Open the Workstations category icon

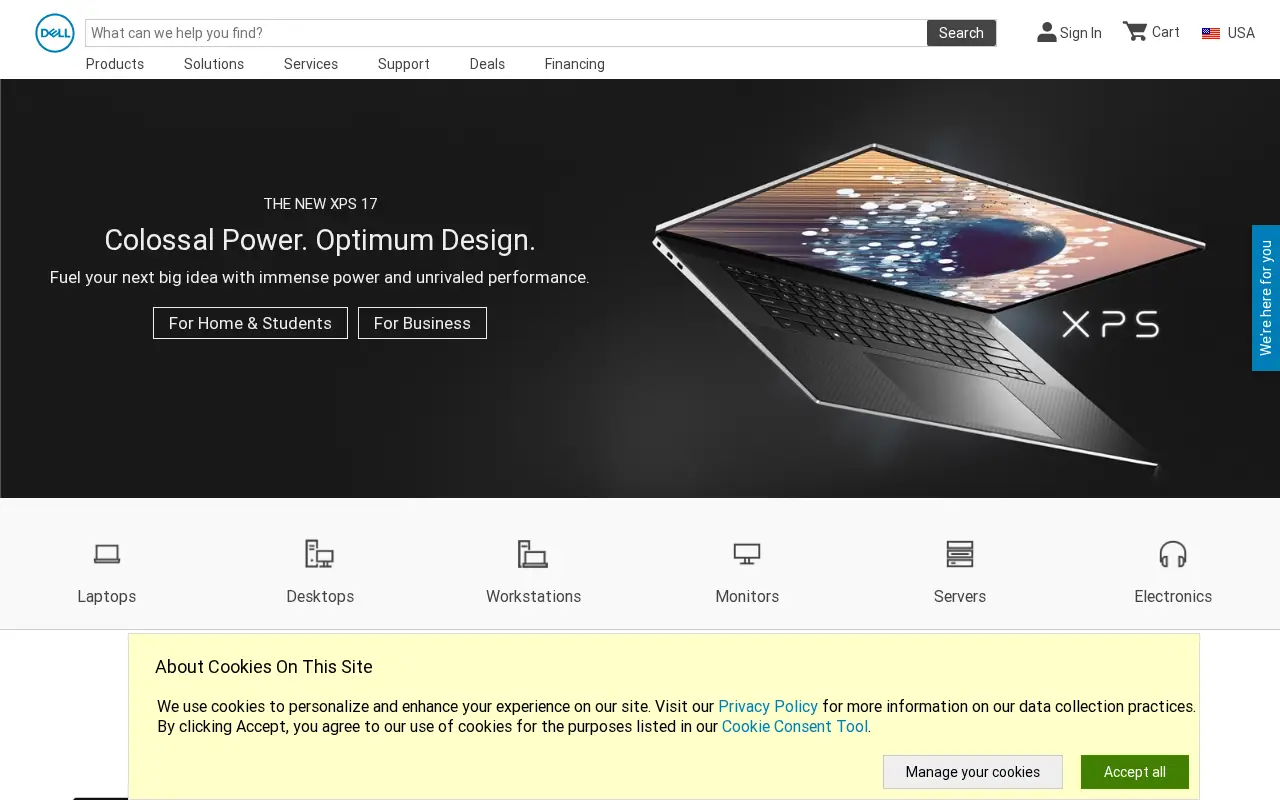point(533,553)
